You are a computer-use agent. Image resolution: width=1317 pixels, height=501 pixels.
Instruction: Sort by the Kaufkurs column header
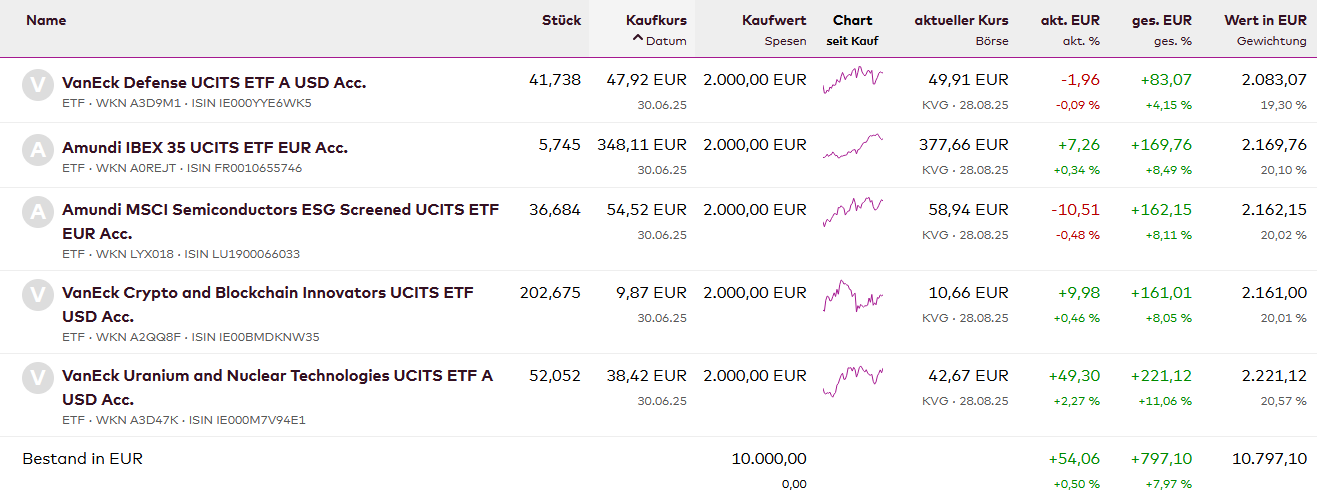click(656, 20)
